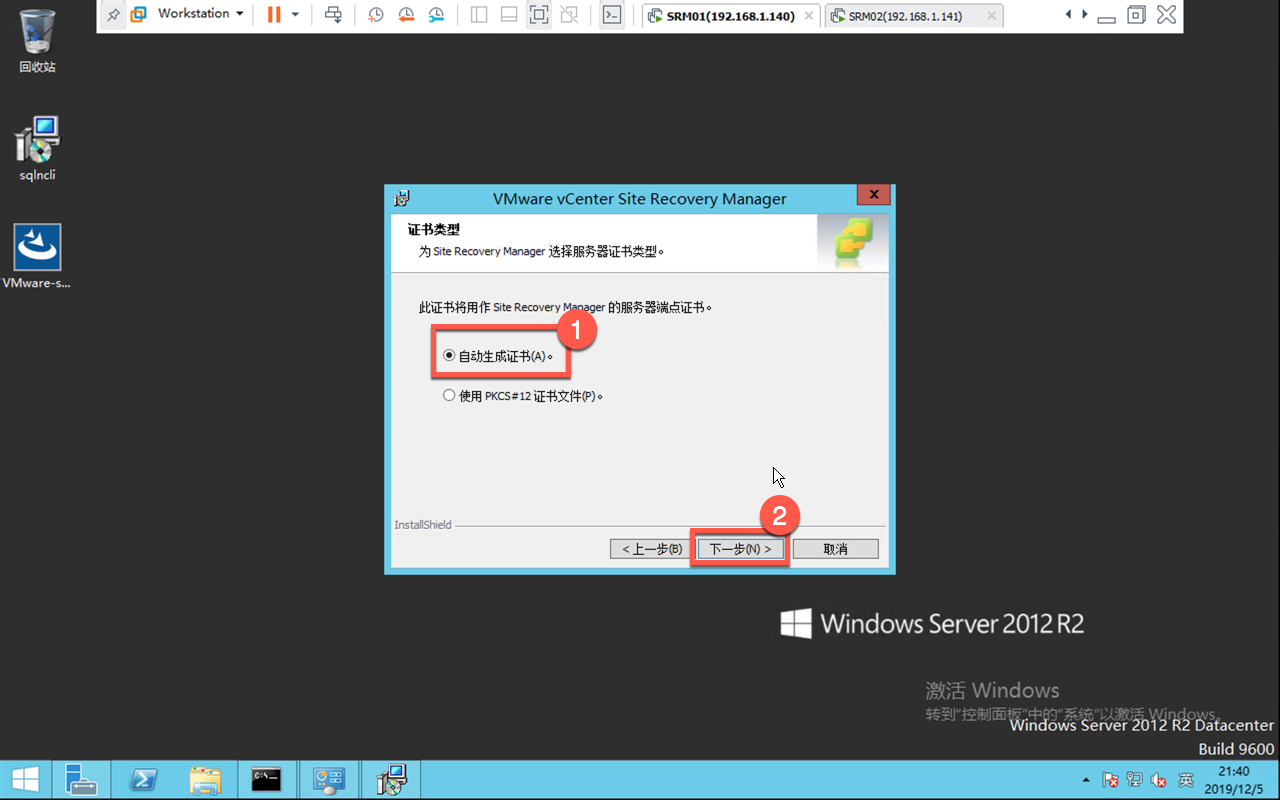Click the pin icon in VMware toolbar
This screenshot has width=1280, height=800.
113,15
